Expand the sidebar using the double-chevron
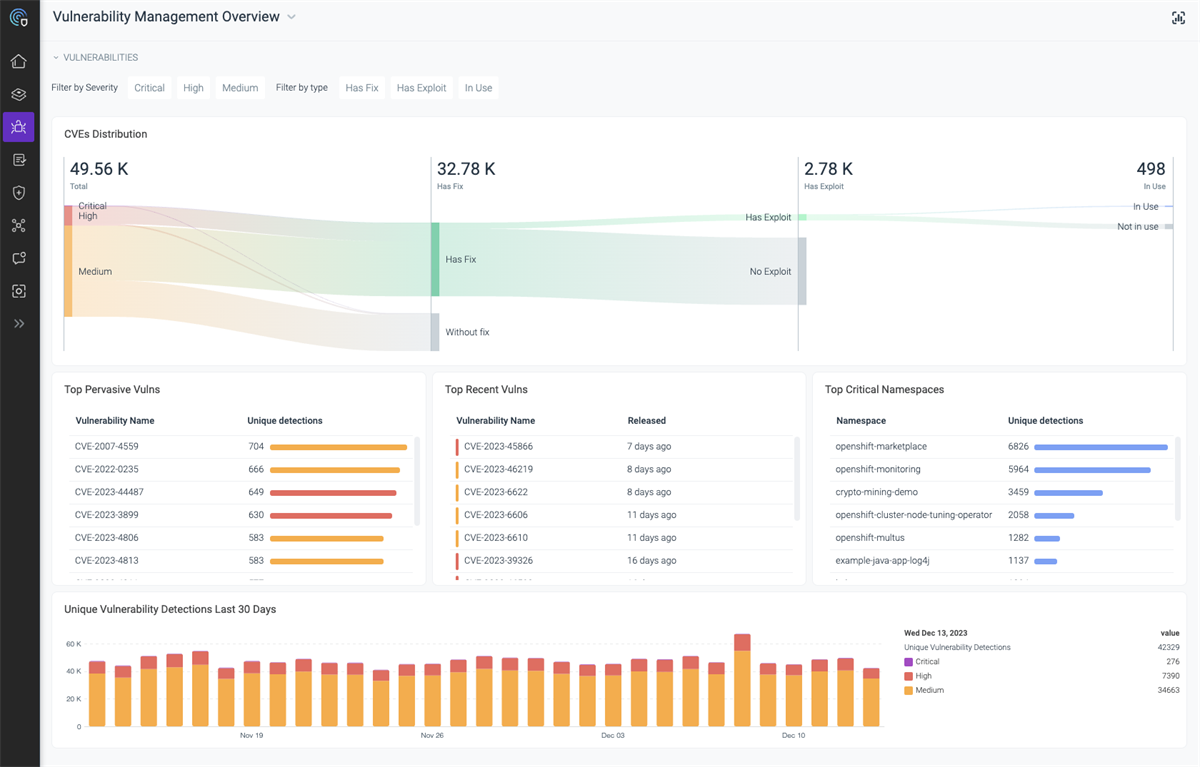 click(18, 323)
